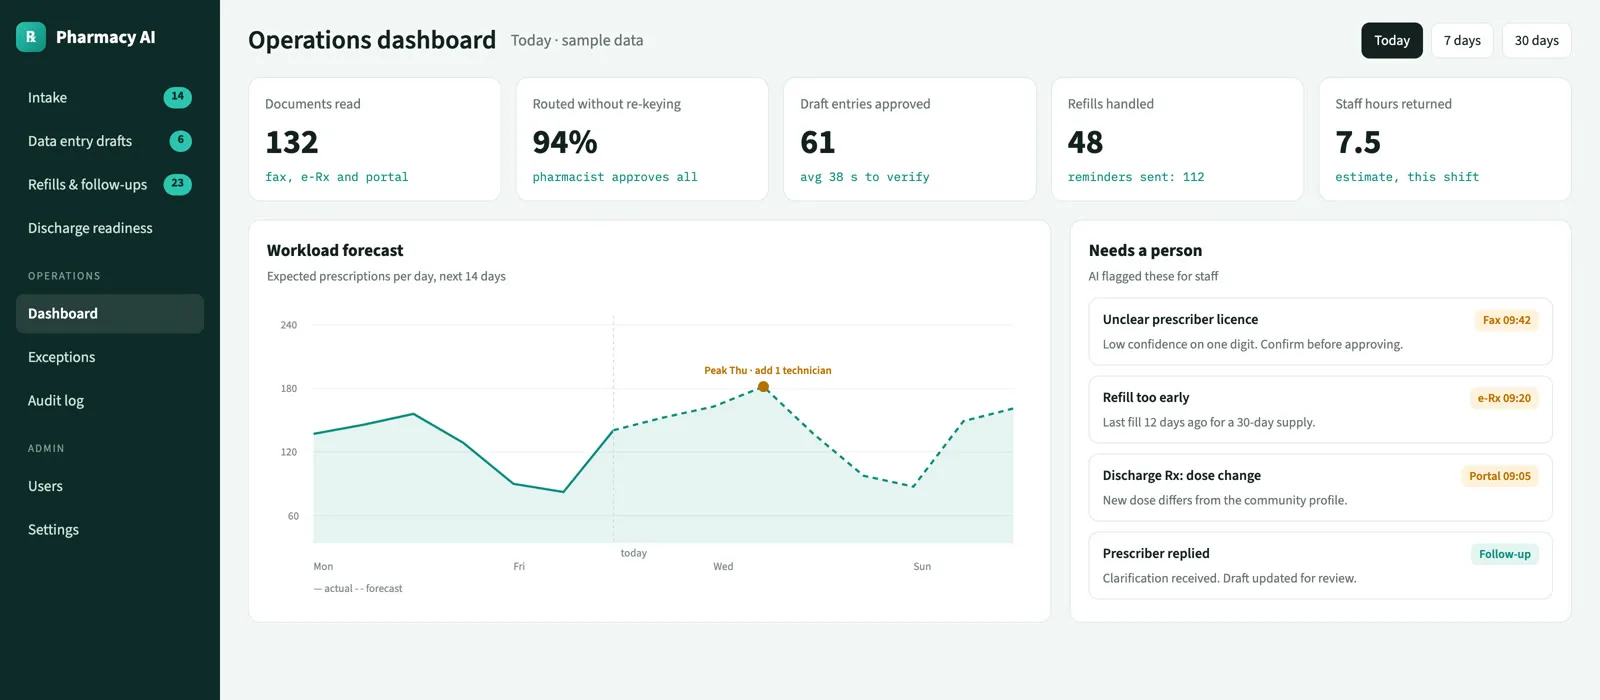Screen dimensions: 1600x700
Task: Open the Prescriber replied item
Action: 1320,565
